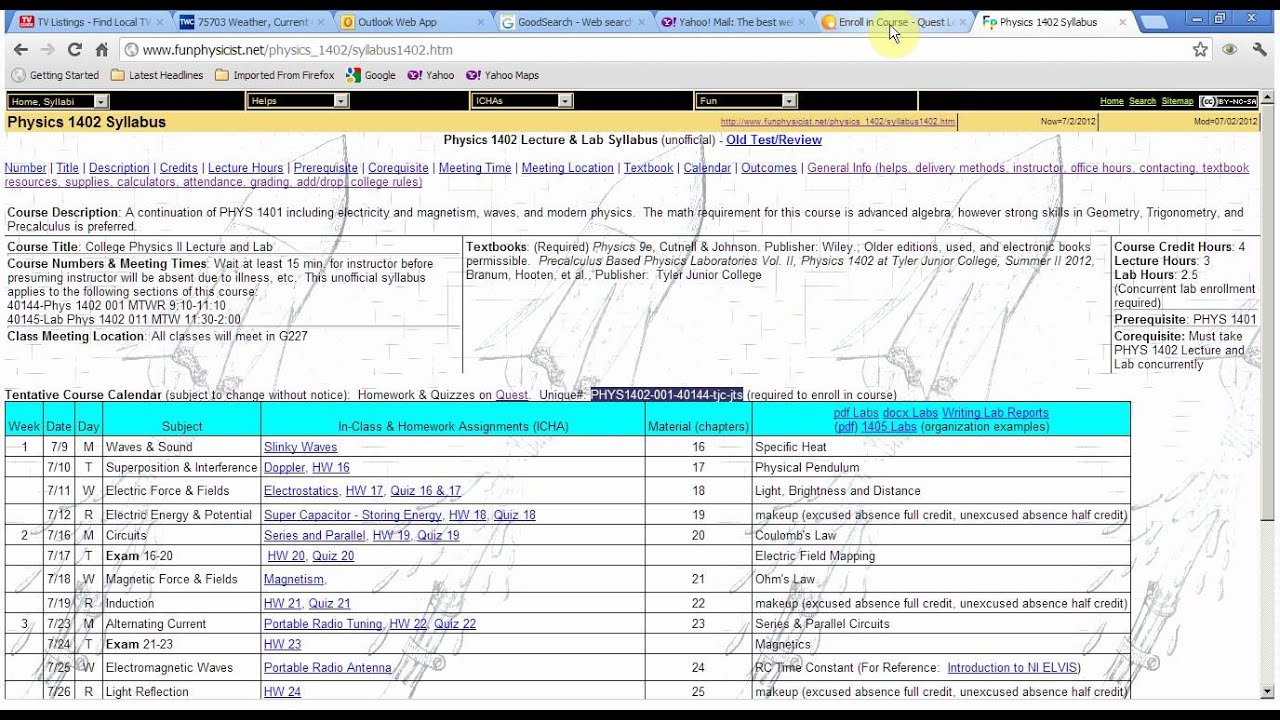Jump to the Outcomes link
This screenshot has height=720, width=1280.
[x=769, y=168]
